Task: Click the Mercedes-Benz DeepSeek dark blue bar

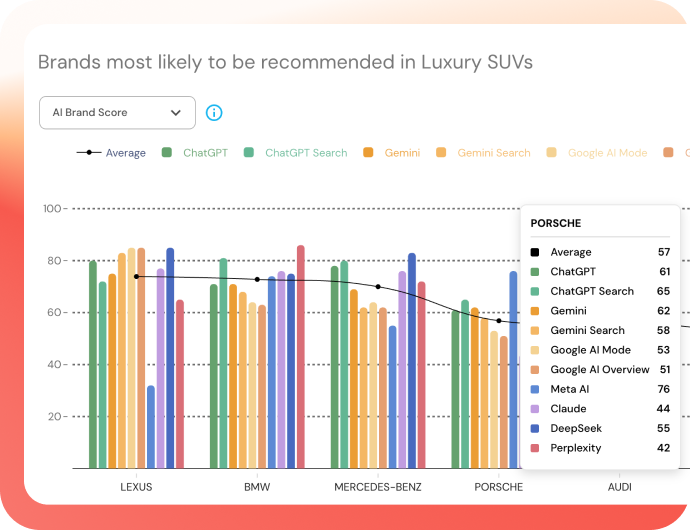Action: (x=412, y=361)
